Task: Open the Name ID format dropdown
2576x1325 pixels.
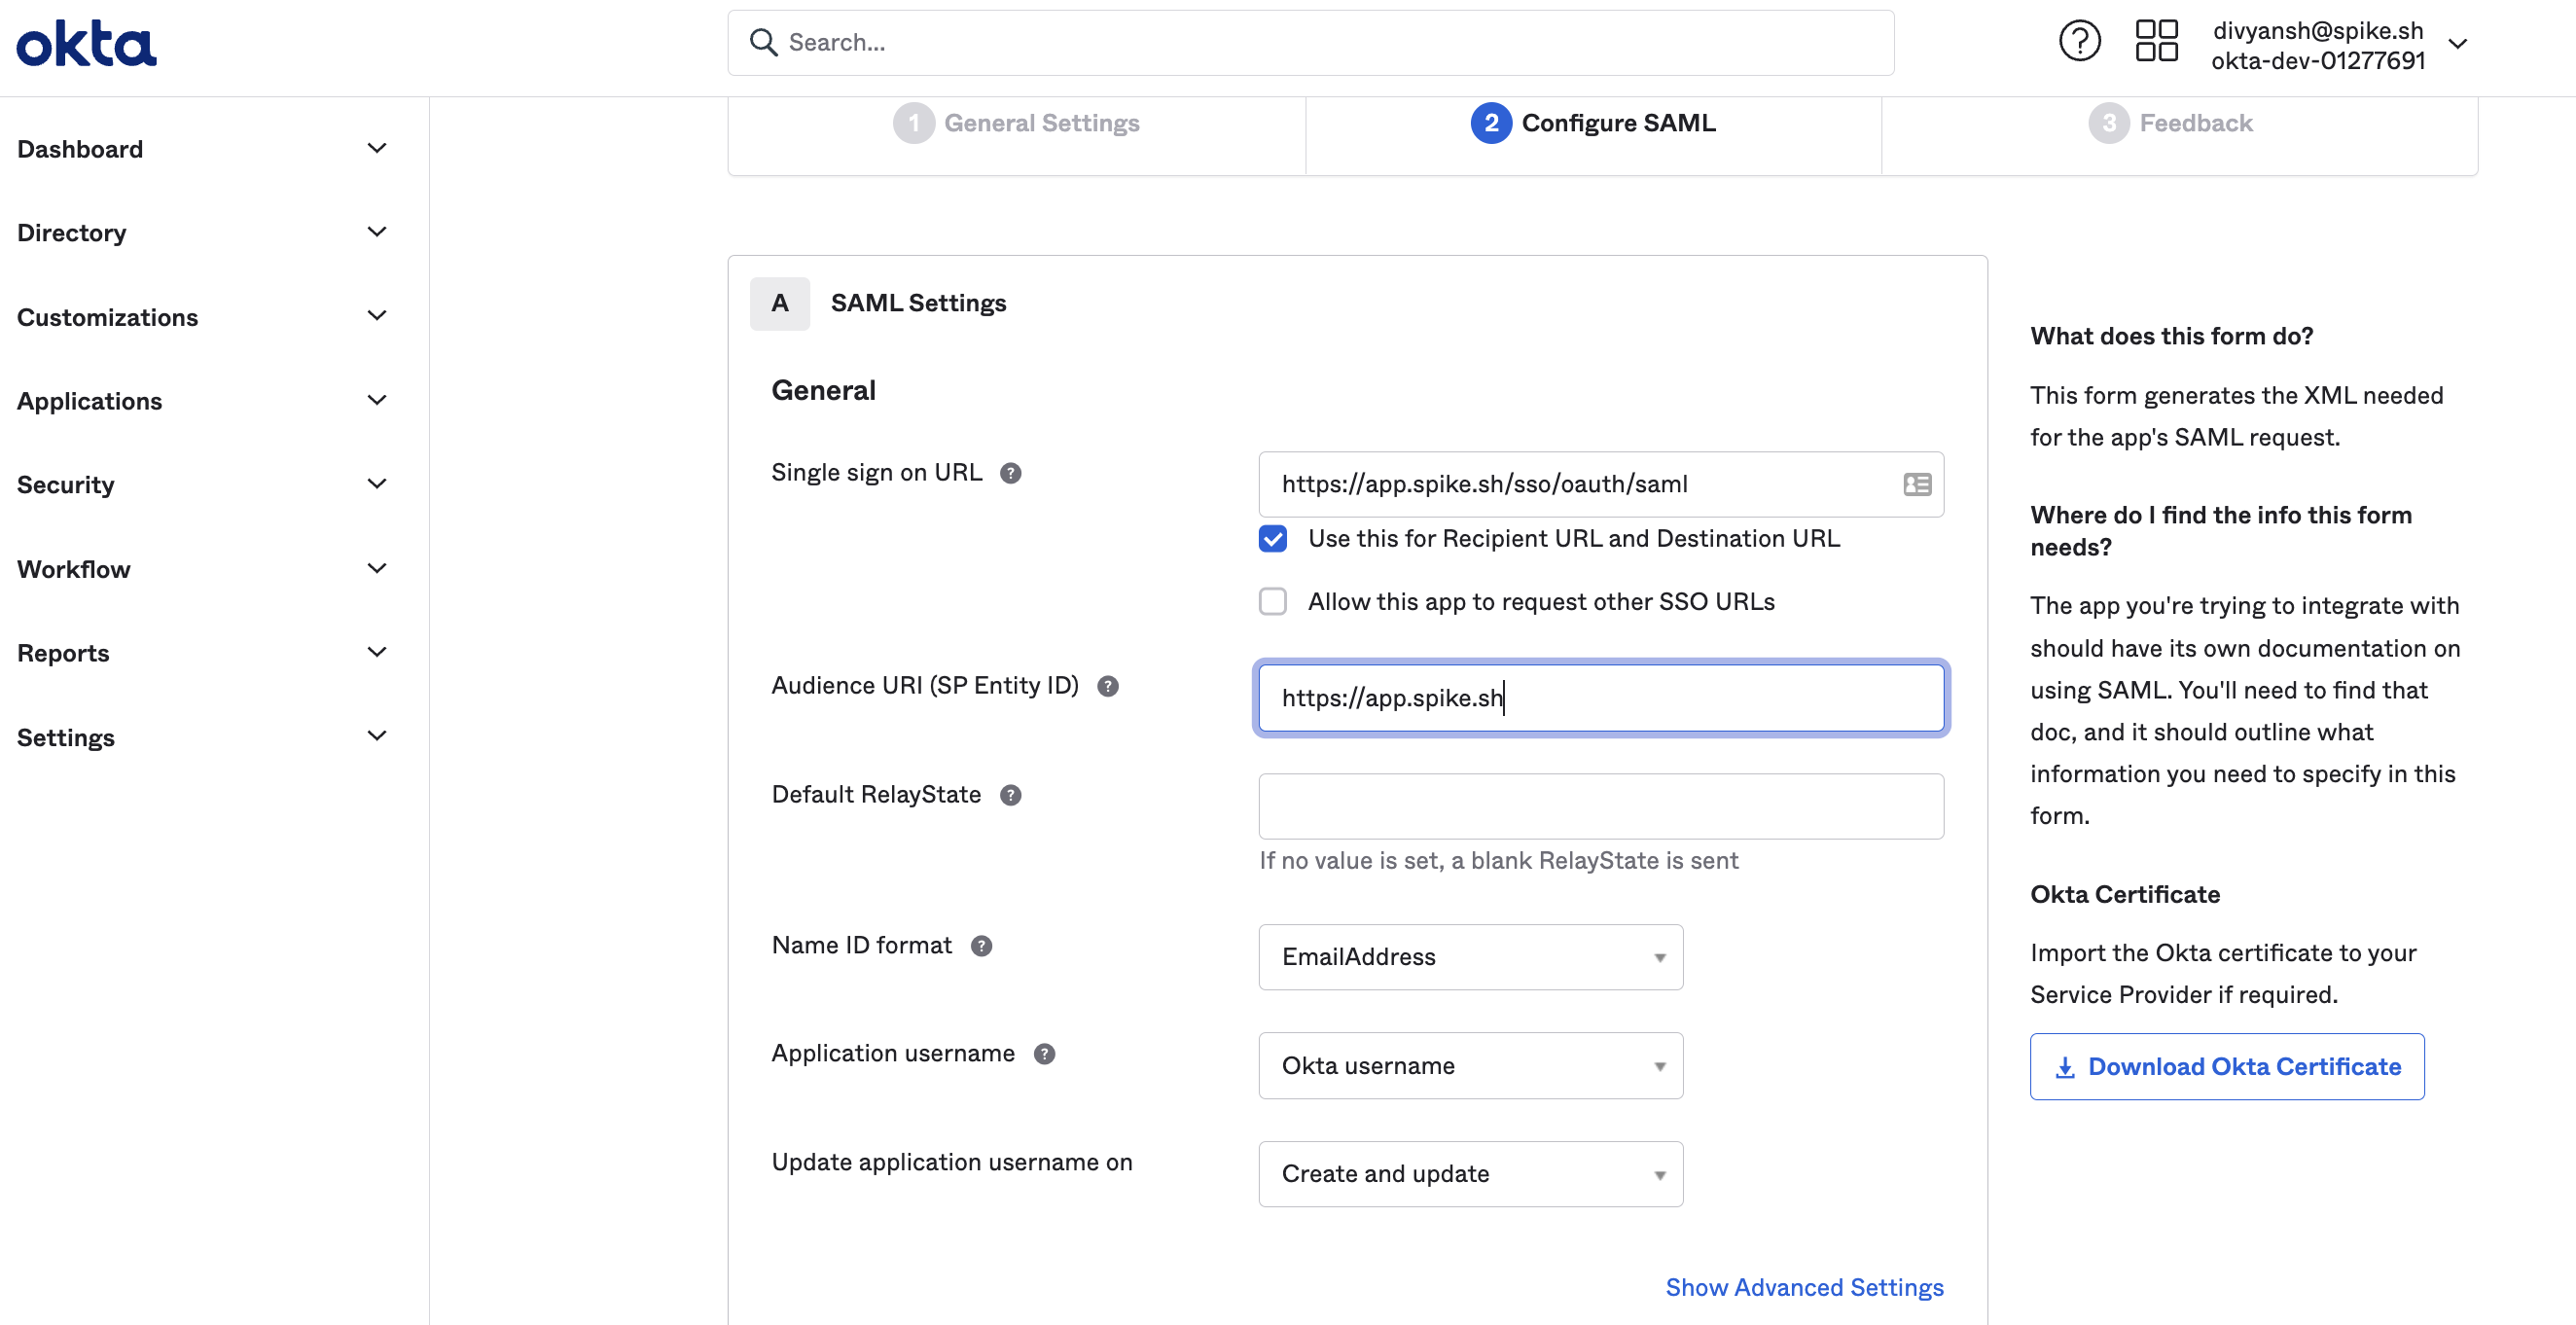Action: tap(1470, 957)
